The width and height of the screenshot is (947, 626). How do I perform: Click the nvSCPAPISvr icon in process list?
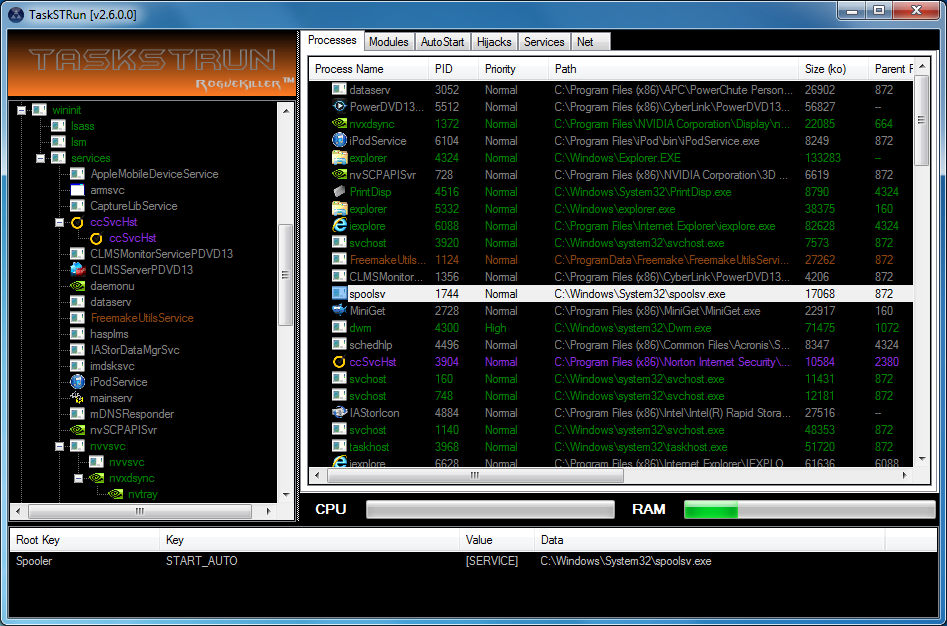click(339, 174)
